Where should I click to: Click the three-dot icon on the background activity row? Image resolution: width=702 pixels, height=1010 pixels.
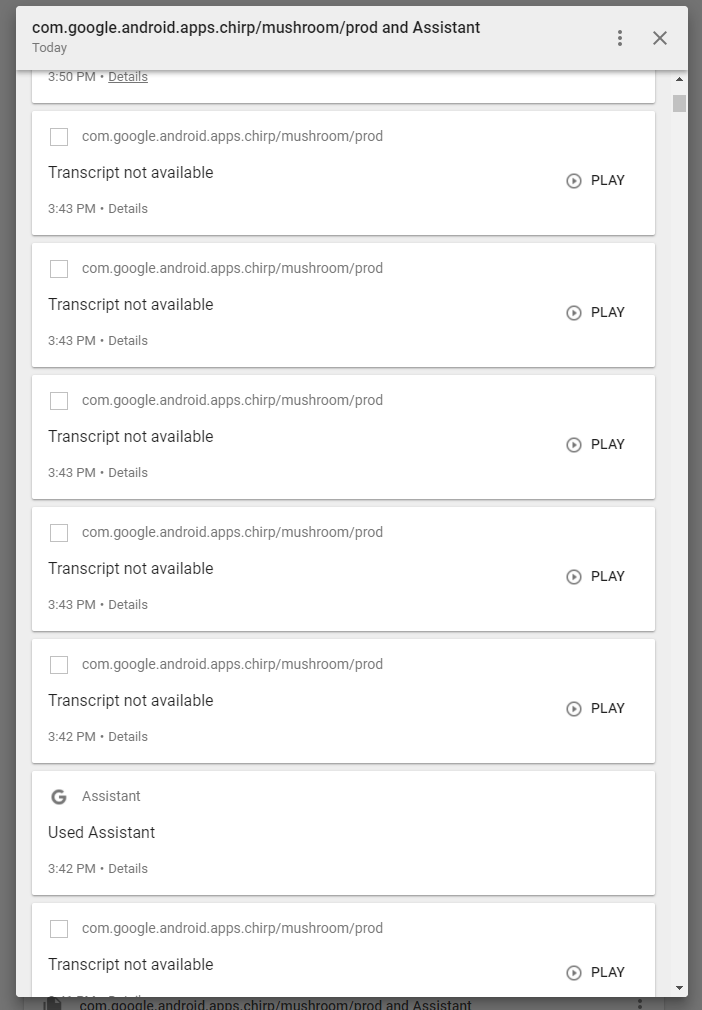click(x=638, y=1004)
